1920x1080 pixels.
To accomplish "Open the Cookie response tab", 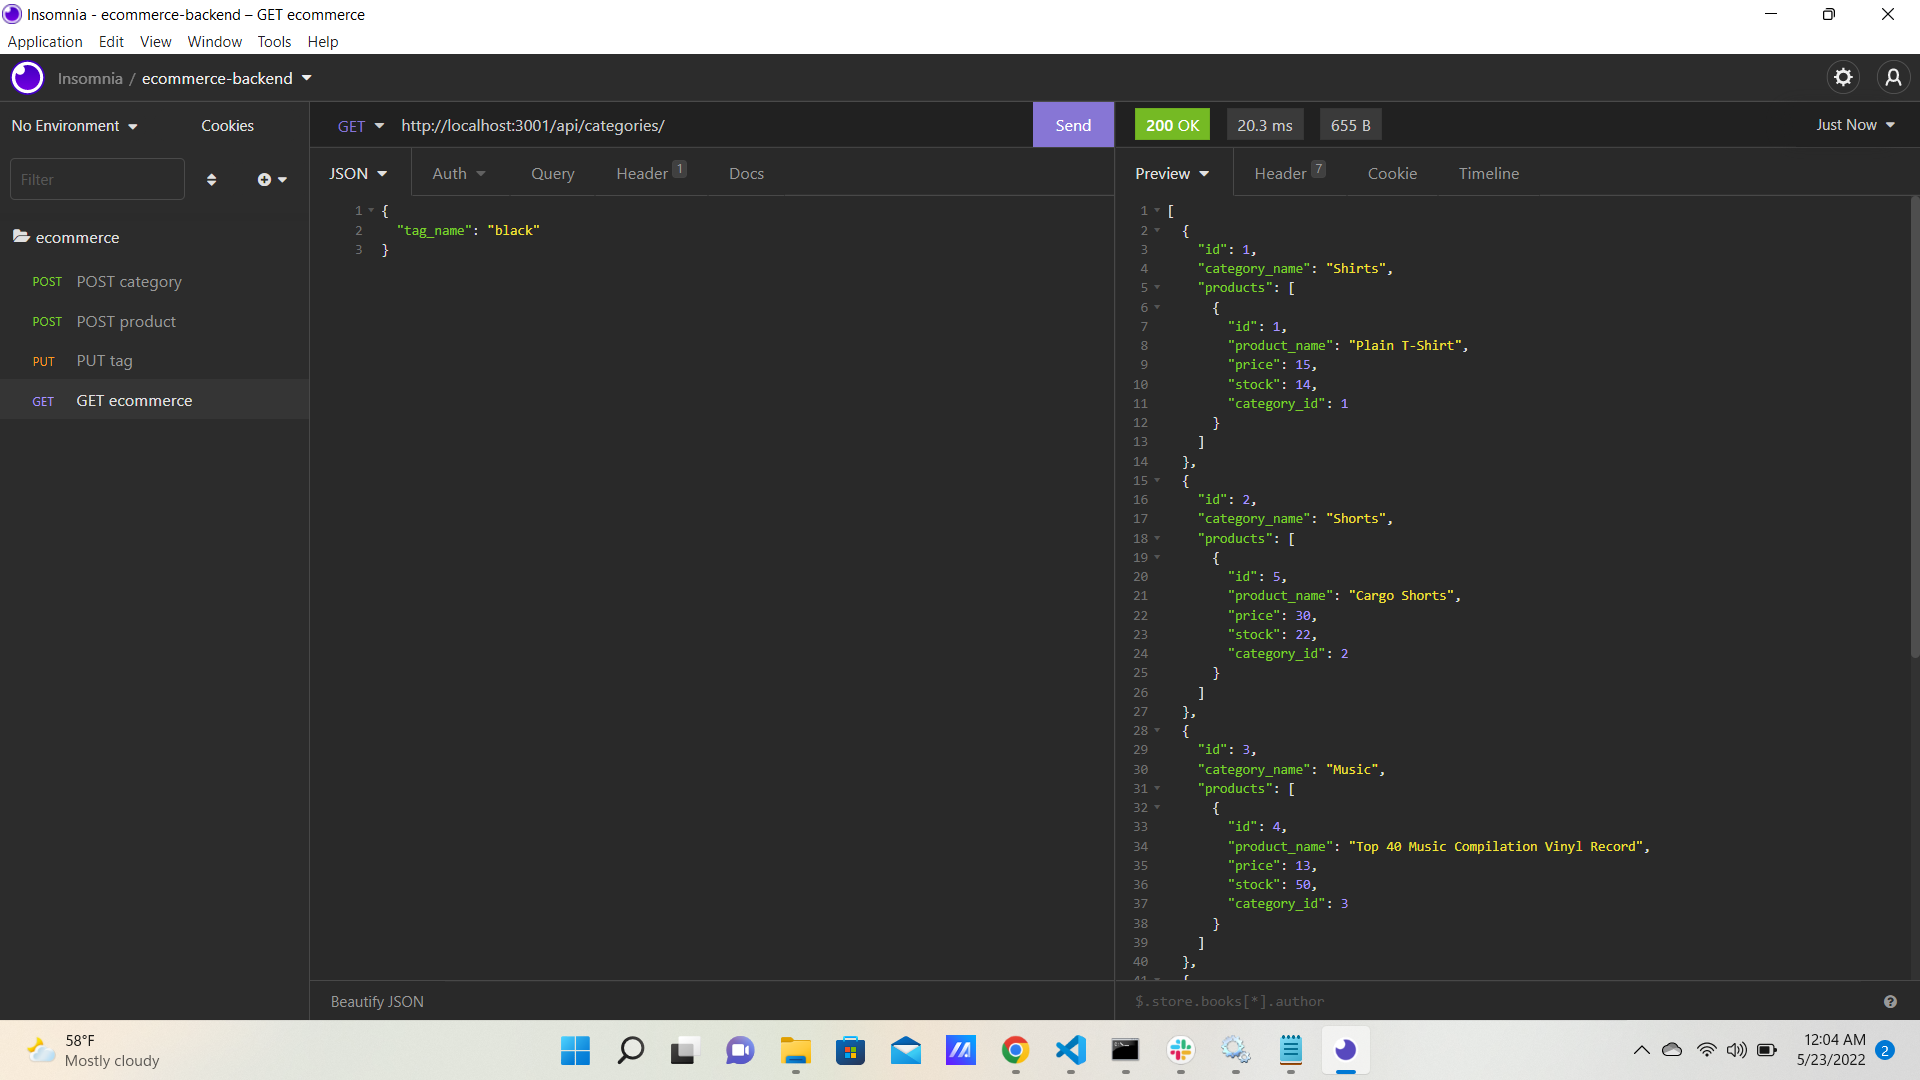I will pyautogui.click(x=1392, y=174).
